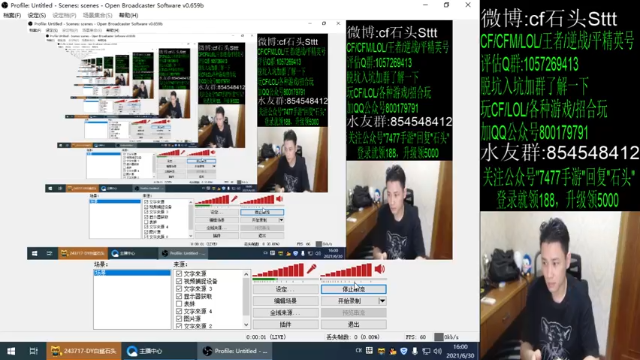Open the 档案(F) menu
Screen dimensions: 640x360
[12, 15]
